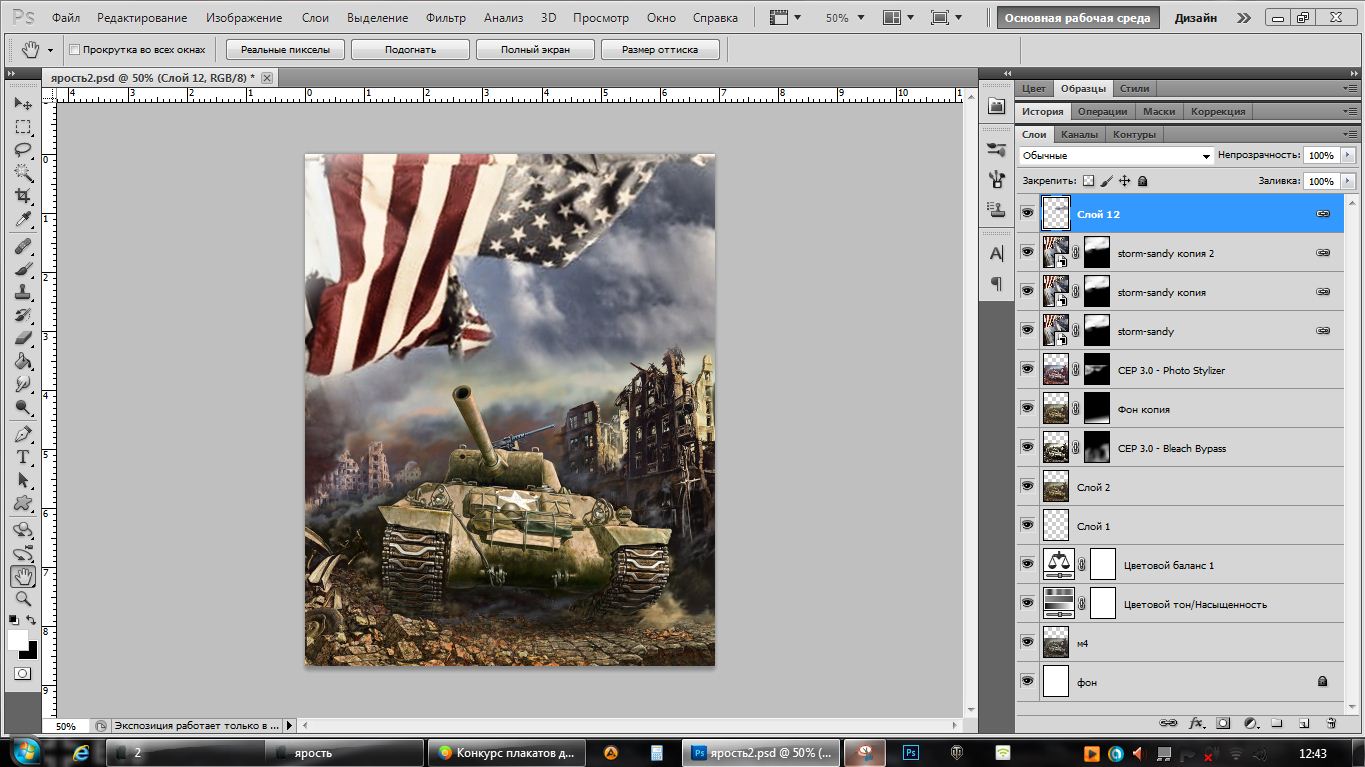Switch to the Стили tab
1365x767 pixels.
point(1134,88)
